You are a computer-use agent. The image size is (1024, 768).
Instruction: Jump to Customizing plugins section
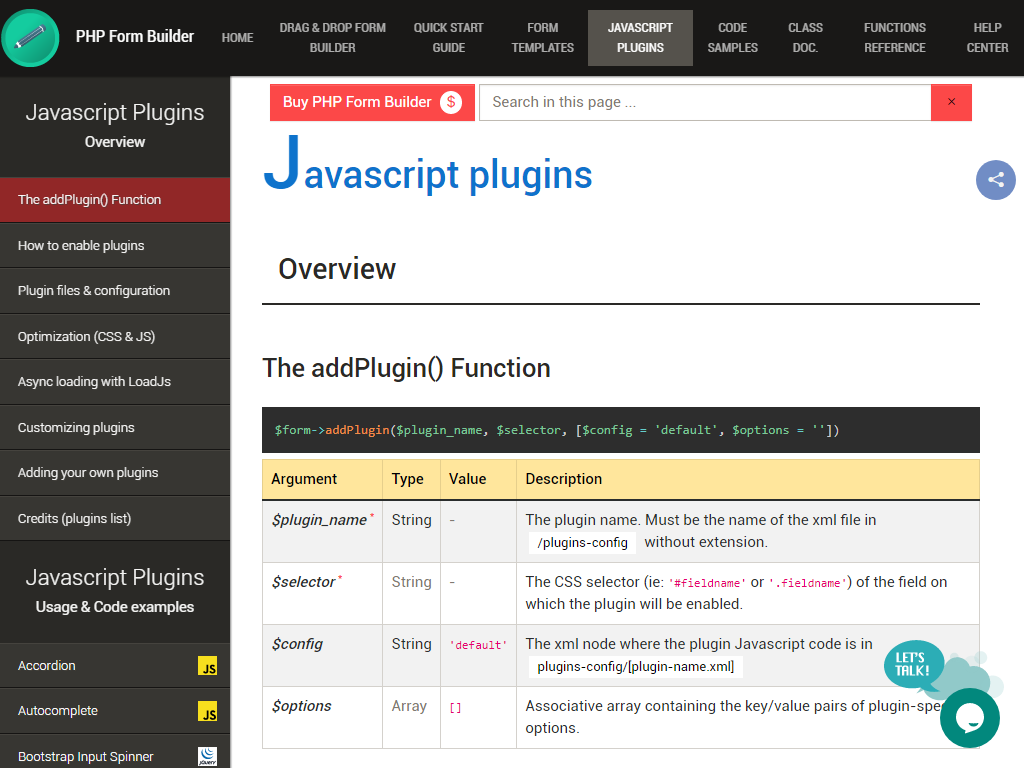115,427
